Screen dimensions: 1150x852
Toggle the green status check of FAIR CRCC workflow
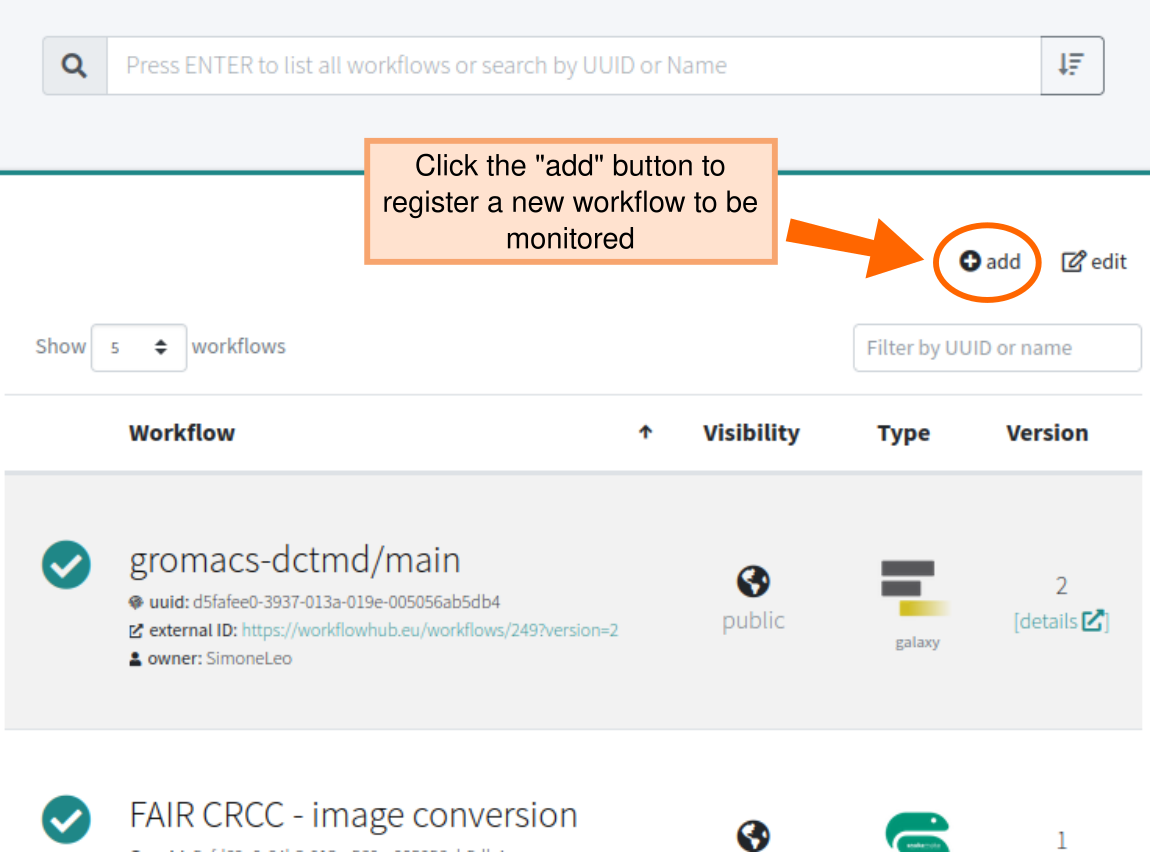click(65, 820)
